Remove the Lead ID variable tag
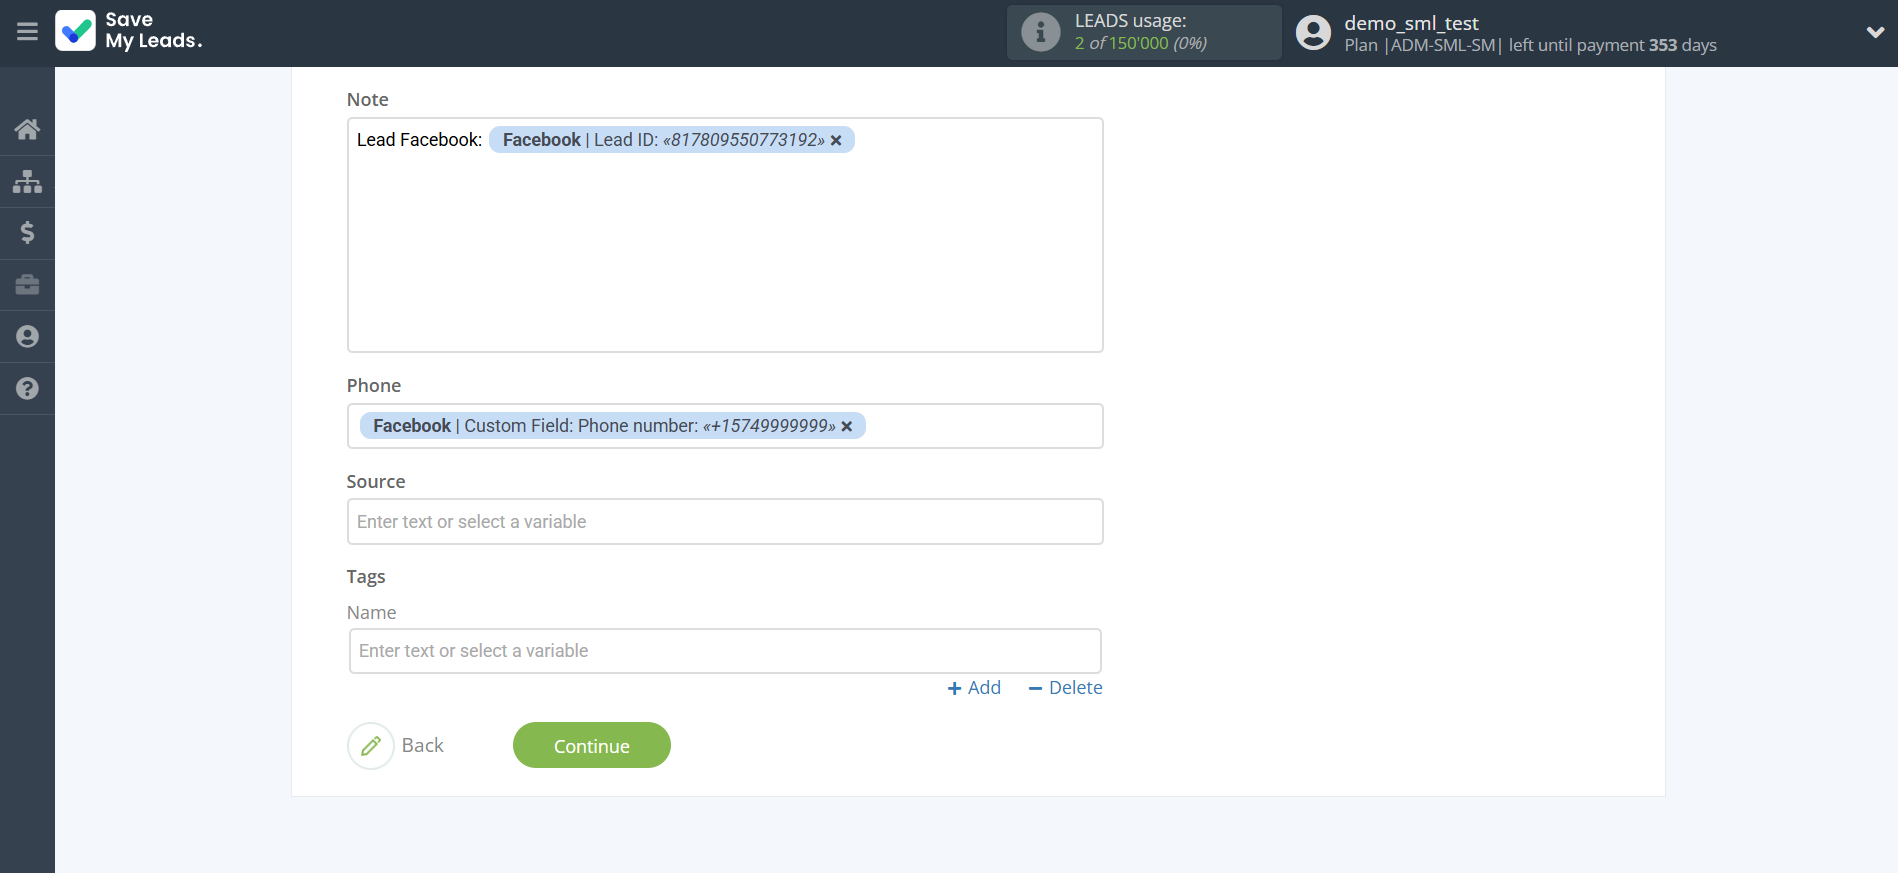The width and height of the screenshot is (1898, 873). pos(836,141)
